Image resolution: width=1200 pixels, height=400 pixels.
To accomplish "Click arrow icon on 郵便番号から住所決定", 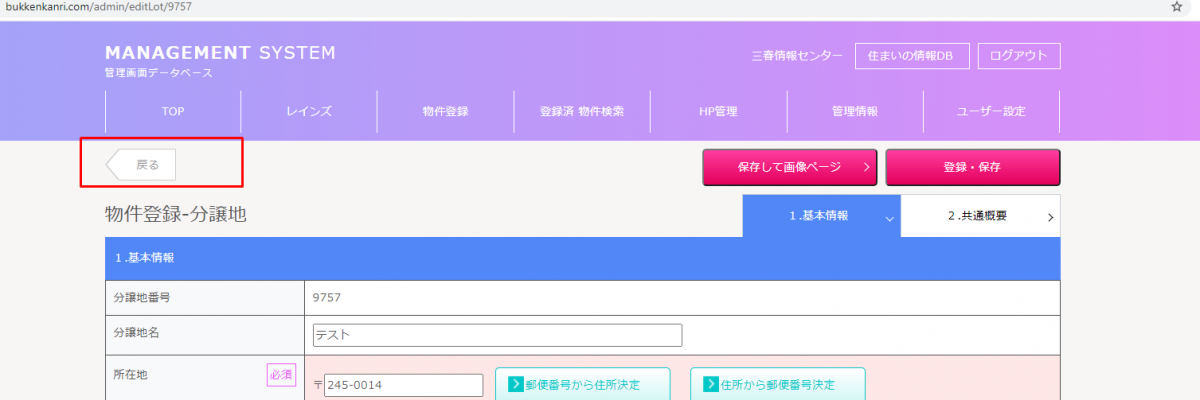I will tap(516, 384).
